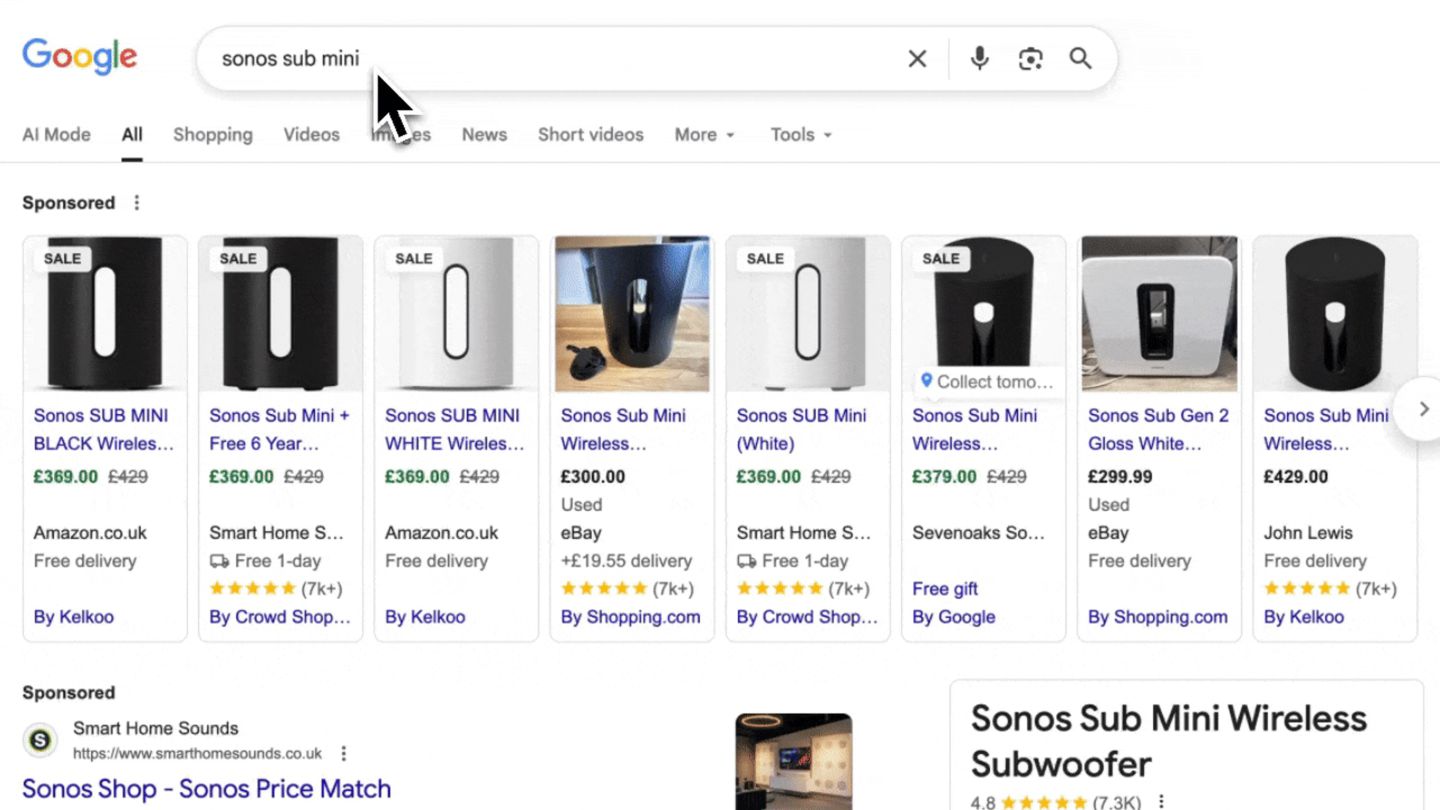Start voice search with microphone icon
Image resolution: width=1440 pixels, height=810 pixels.
(980, 59)
